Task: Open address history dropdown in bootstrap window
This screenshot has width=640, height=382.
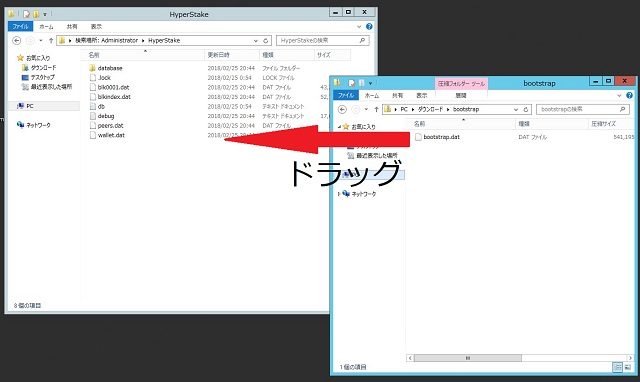Action: tap(516, 110)
